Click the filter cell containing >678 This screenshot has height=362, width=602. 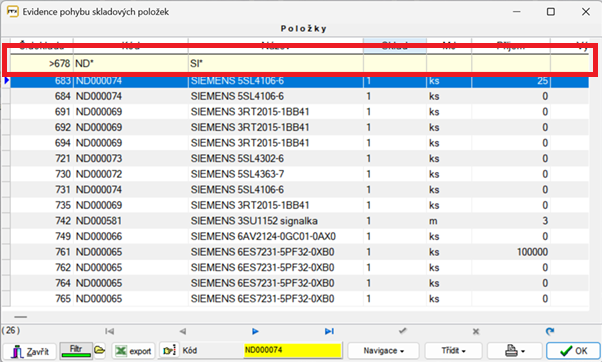[41, 63]
